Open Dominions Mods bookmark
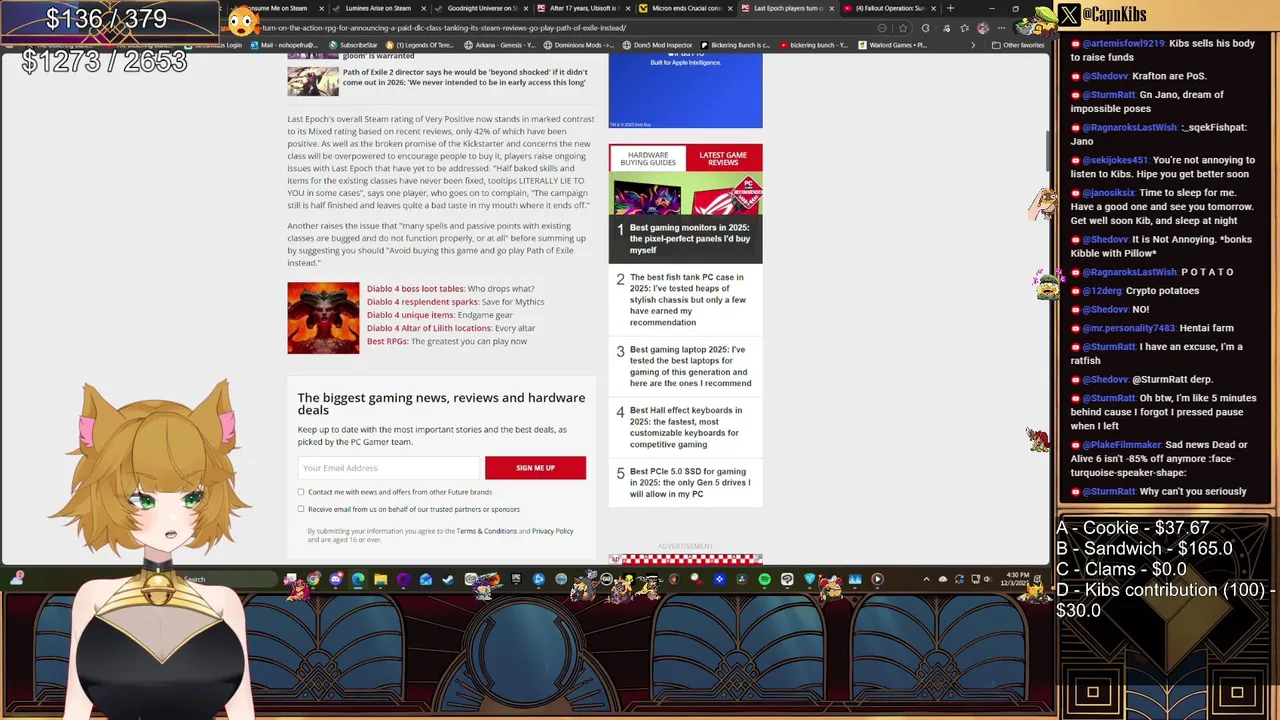 coord(579,45)
